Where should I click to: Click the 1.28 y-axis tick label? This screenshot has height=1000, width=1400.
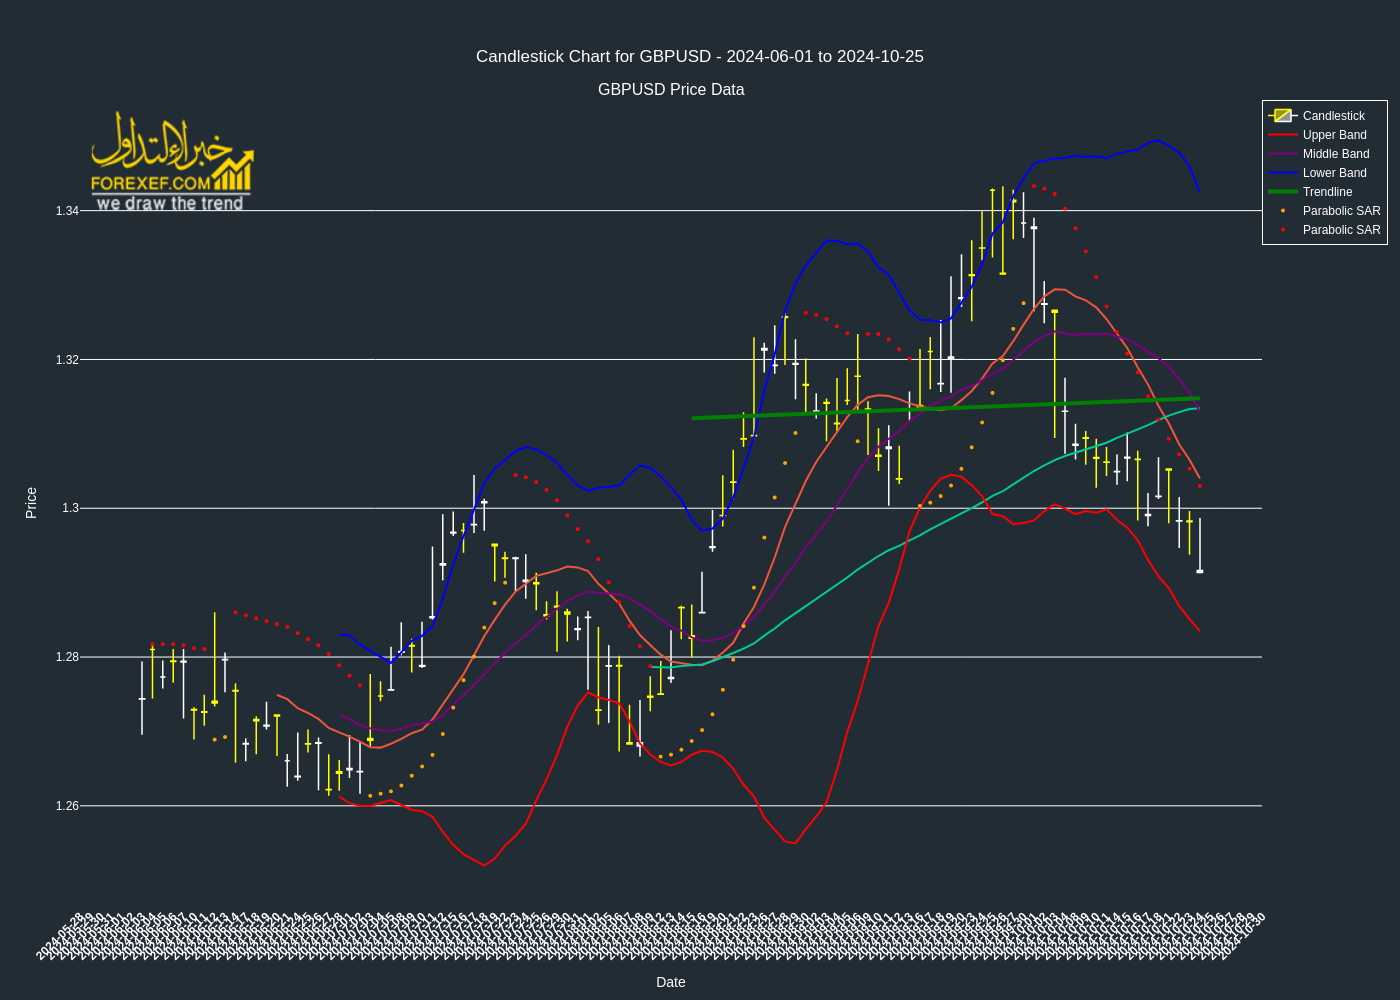coord(67,657)
